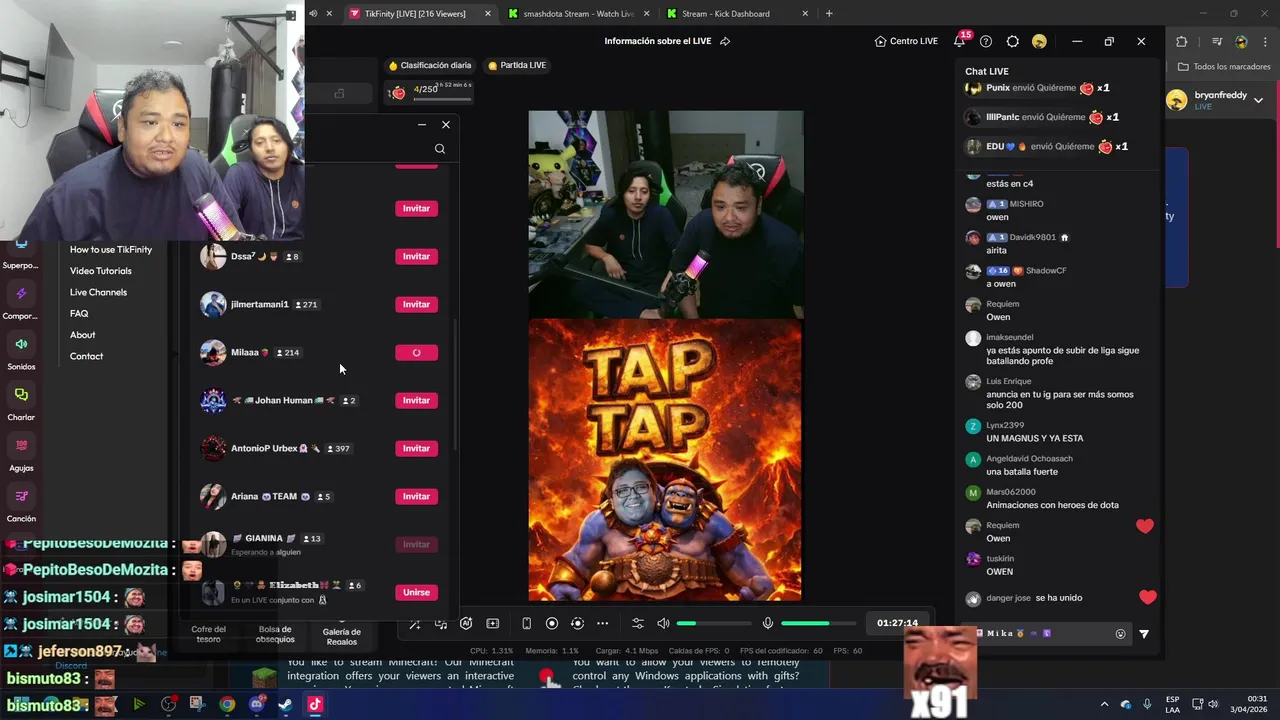Open the AI tool icon
Image resolution: width=1280 pixels, height=720 pixels.
coord(466,623)
